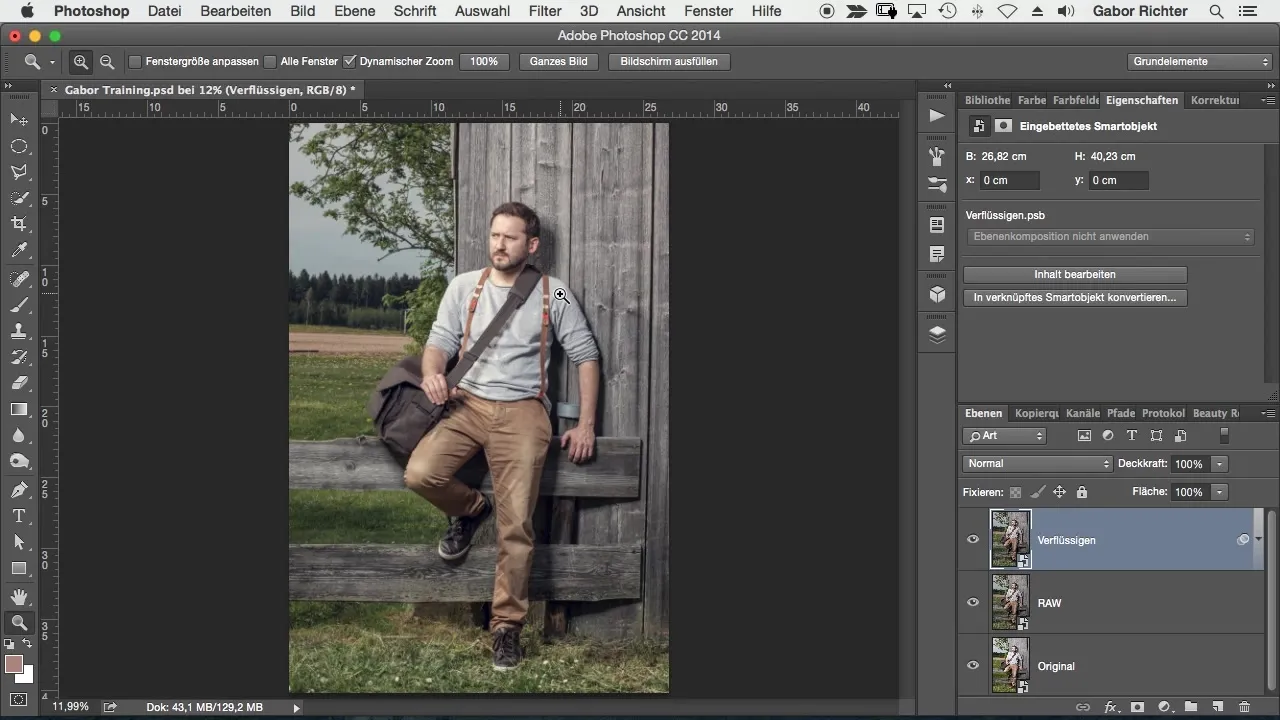Expand the Deckkraft opacity dropdown arrow
This screenshot has height=720, width=1280.
click(1219, 464)
